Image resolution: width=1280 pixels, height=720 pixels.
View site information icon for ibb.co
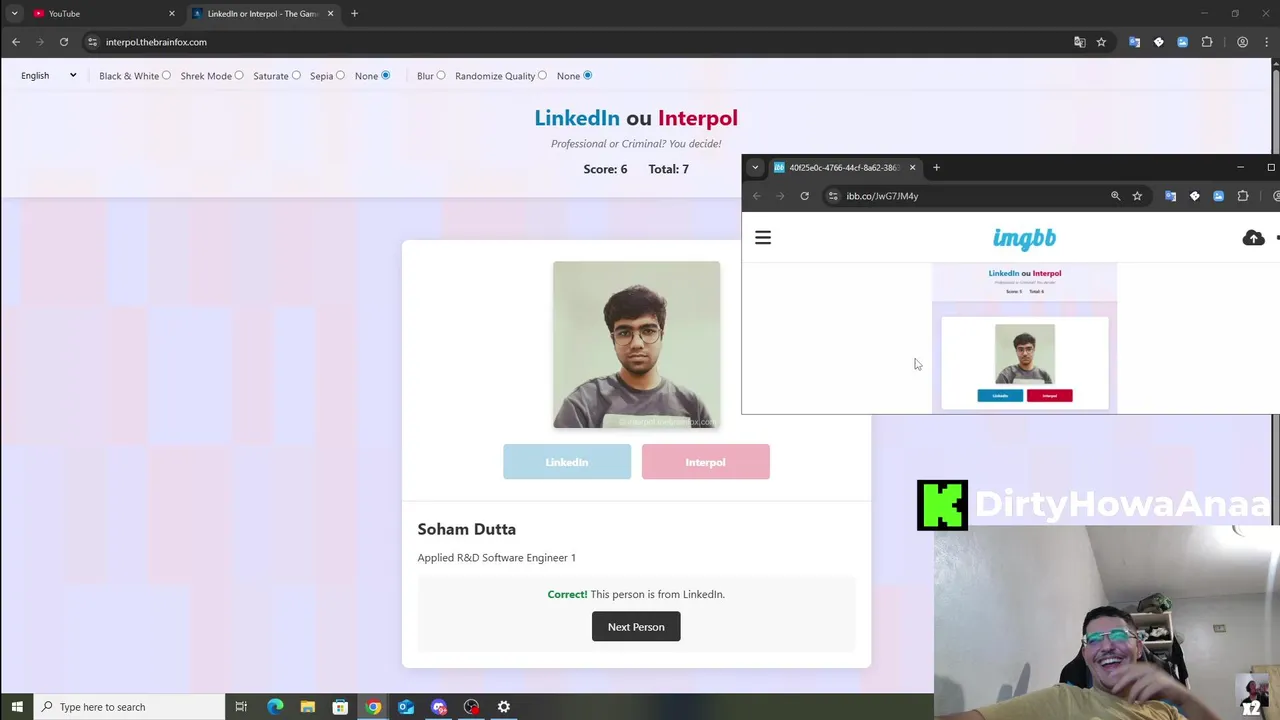click(833, 196)
